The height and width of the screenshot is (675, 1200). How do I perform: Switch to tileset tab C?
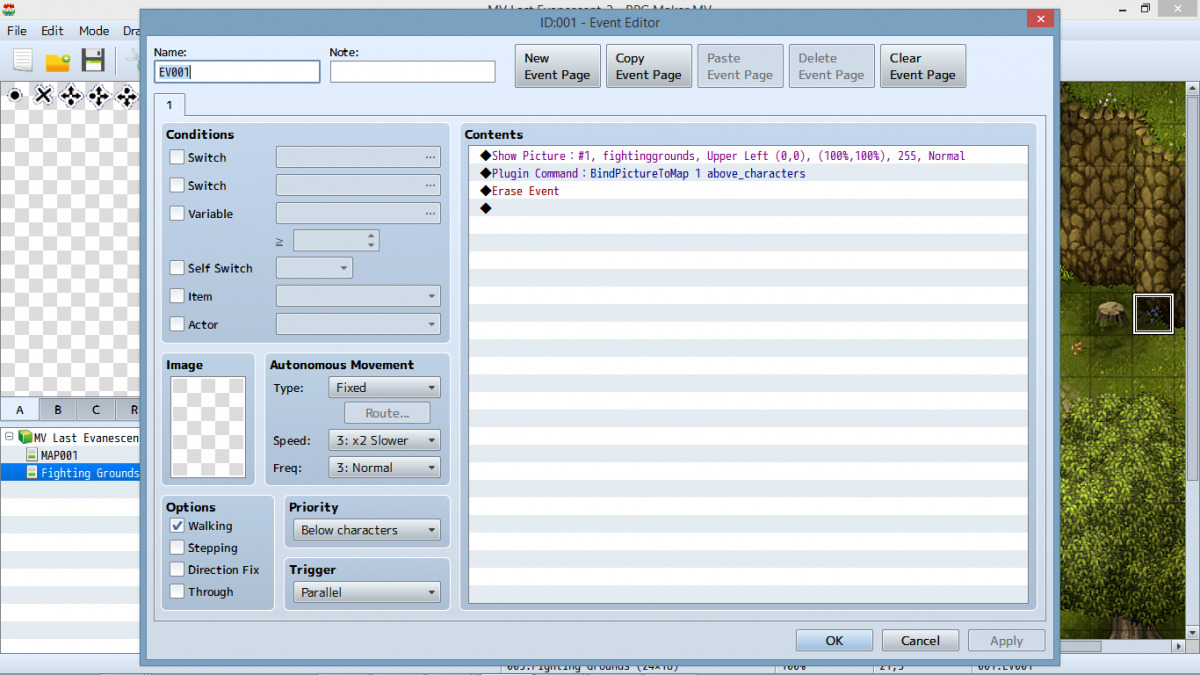tap(96, 410)
